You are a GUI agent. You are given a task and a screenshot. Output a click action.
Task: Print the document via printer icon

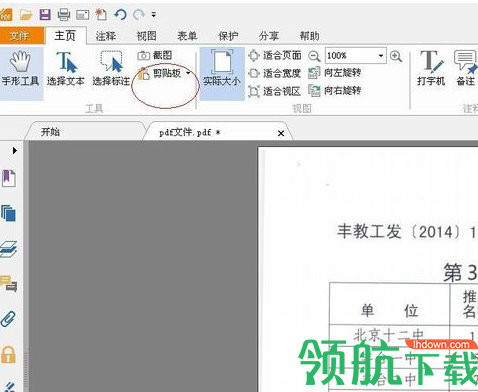tap(64, 15)
